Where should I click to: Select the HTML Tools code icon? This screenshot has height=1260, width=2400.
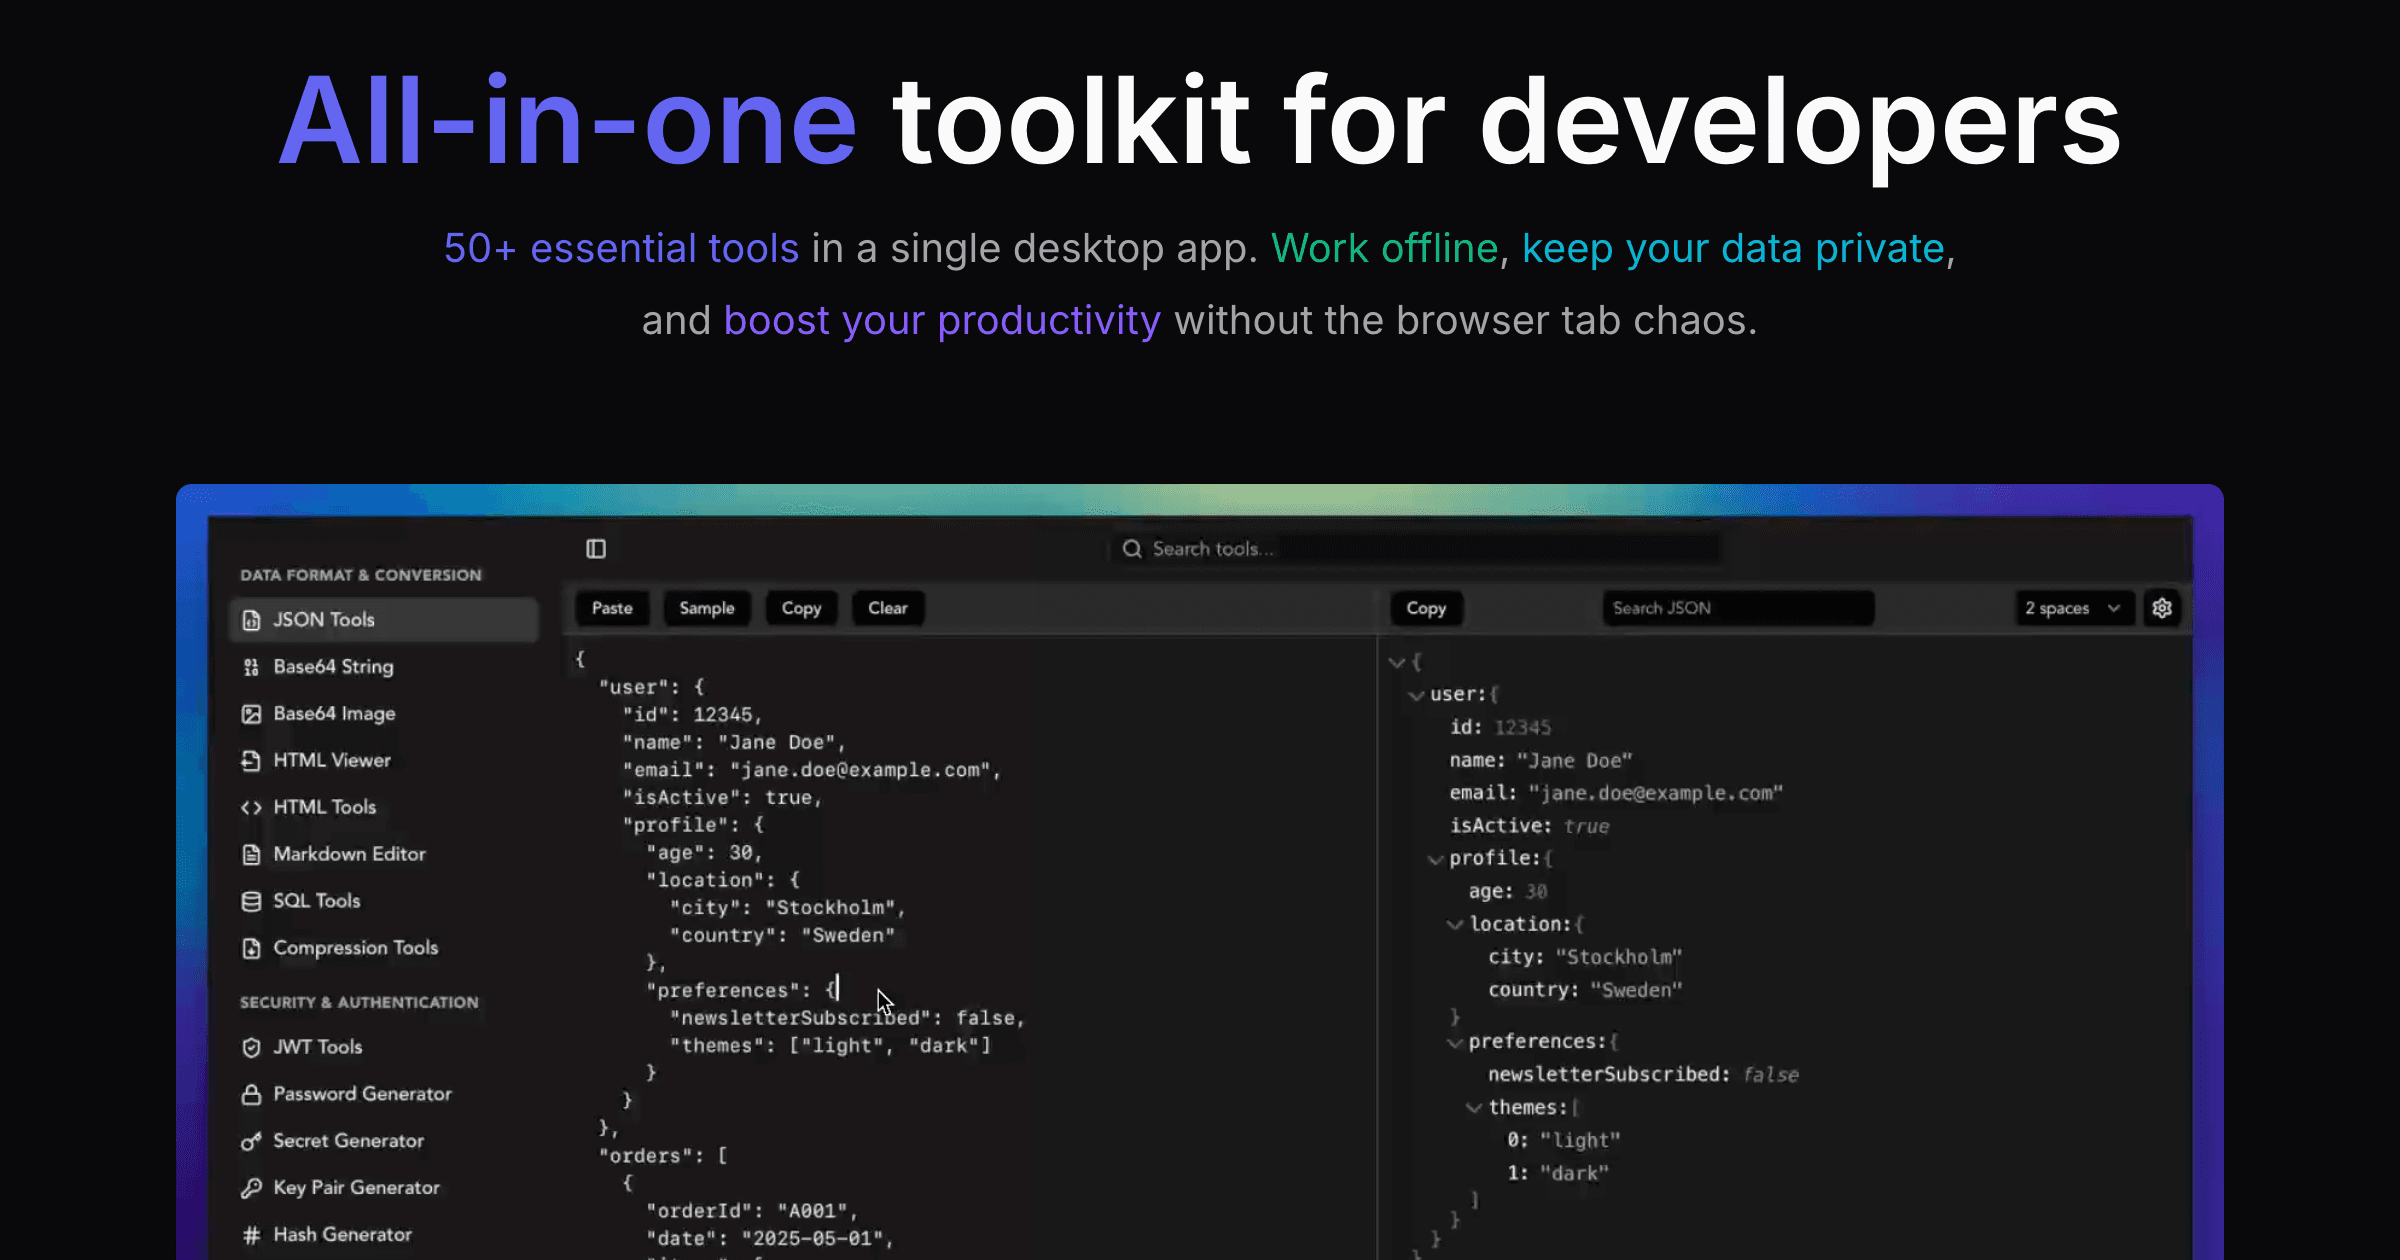point(251,807)
